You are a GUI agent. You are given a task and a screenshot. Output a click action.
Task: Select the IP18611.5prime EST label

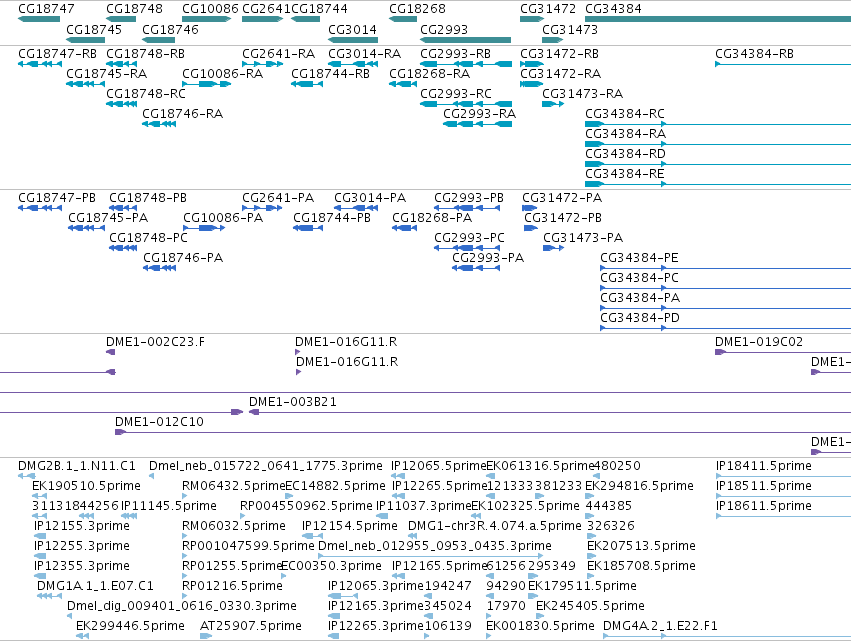click(x=764, y=506)
